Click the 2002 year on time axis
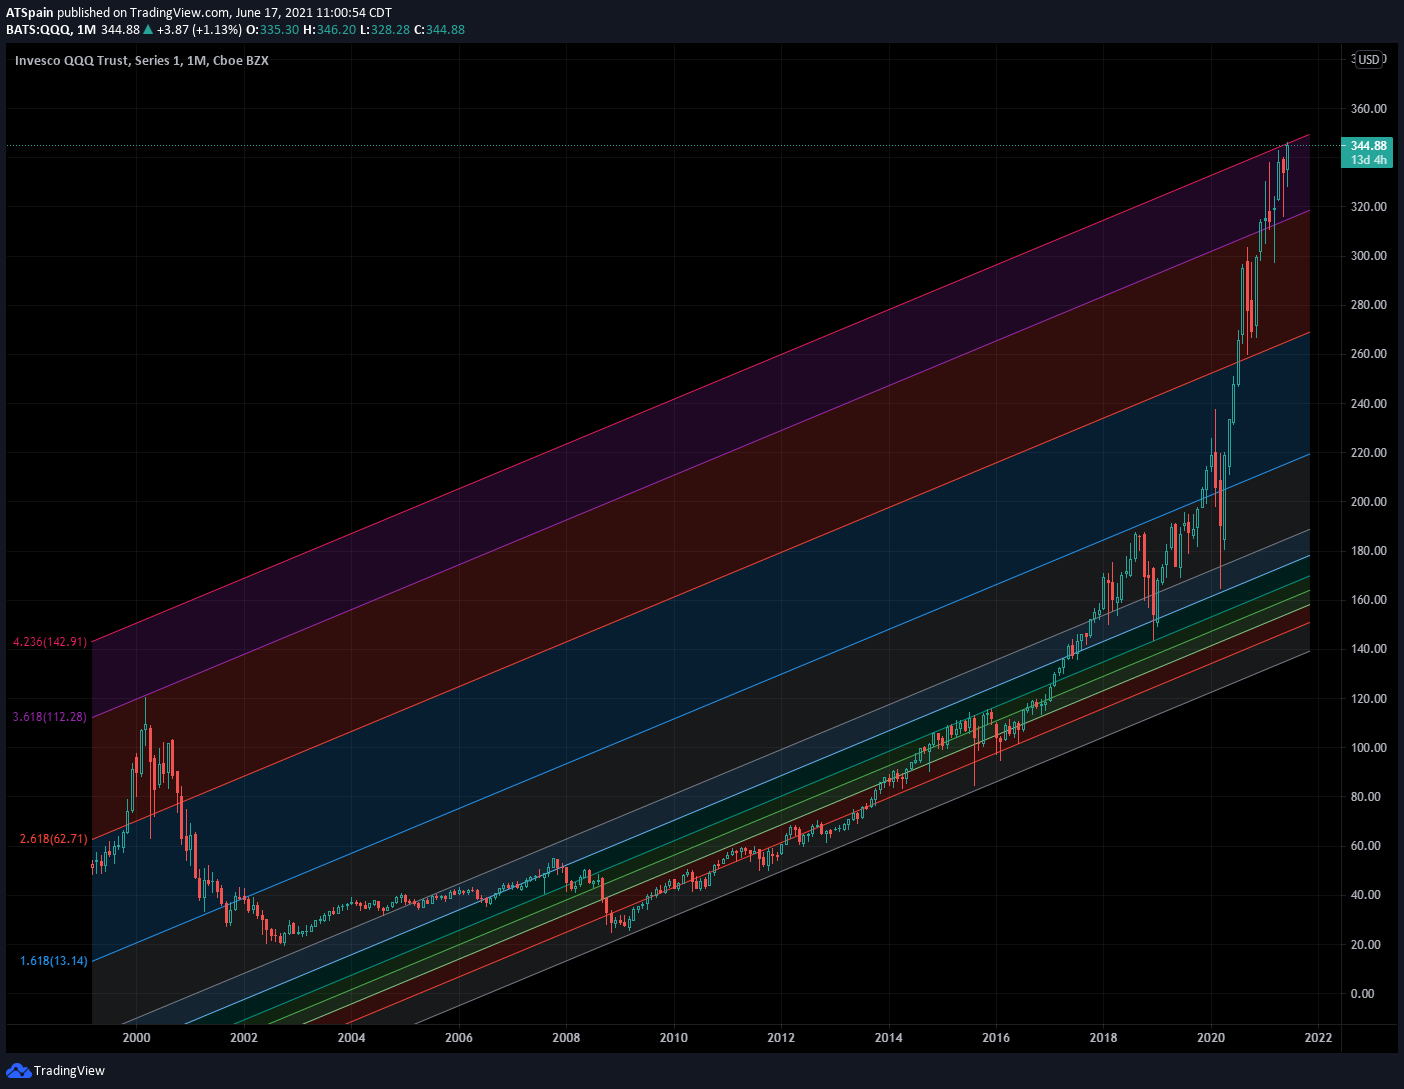This screenshot has height=1089, width=1404. pos(244,1038)
